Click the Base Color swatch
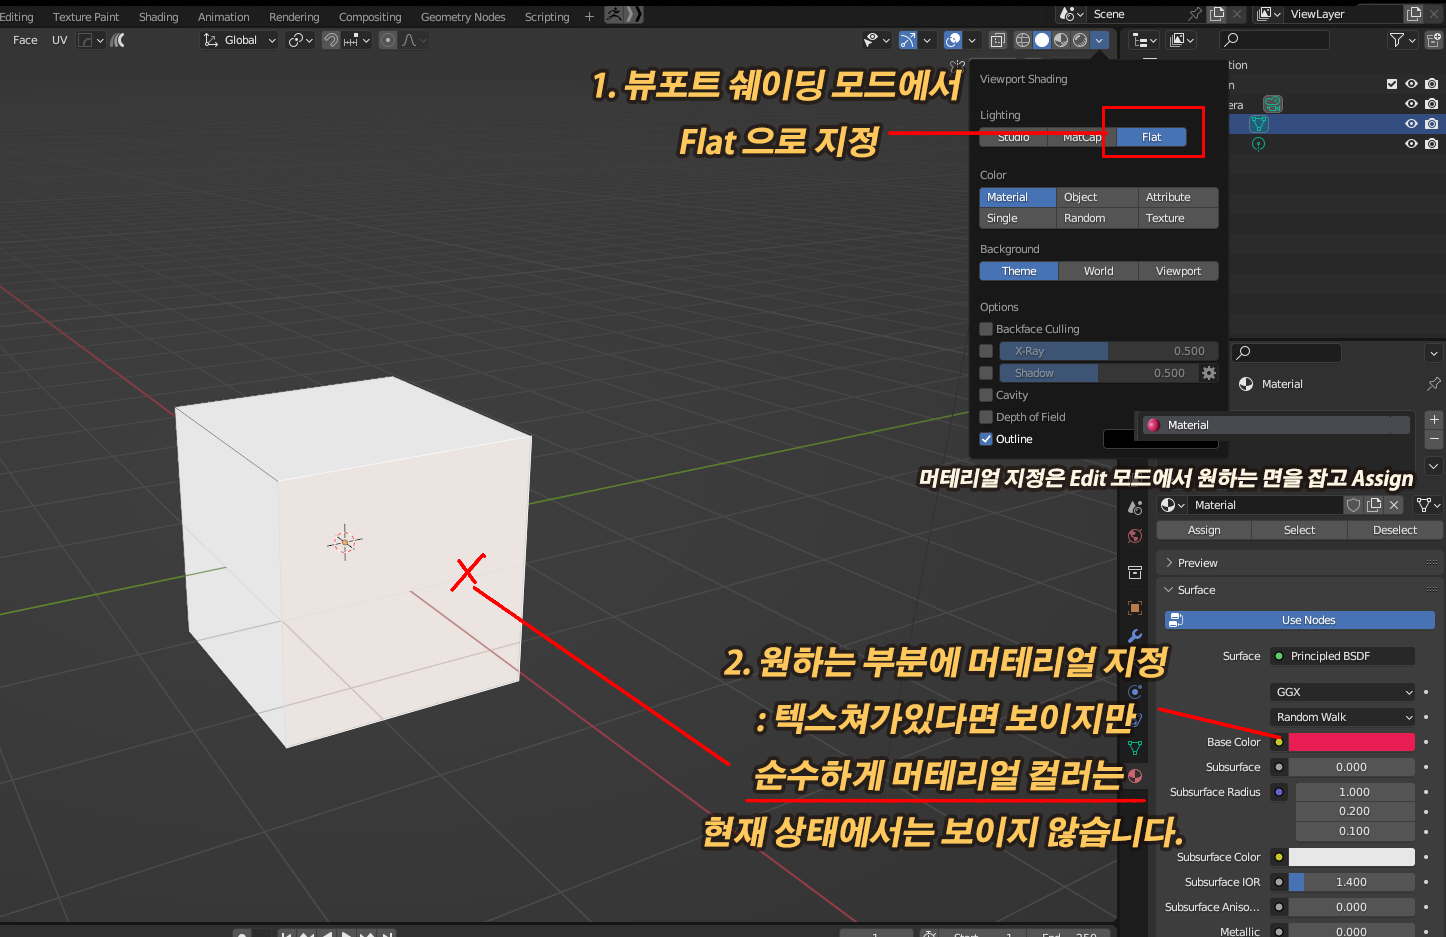 point(1351,742)
